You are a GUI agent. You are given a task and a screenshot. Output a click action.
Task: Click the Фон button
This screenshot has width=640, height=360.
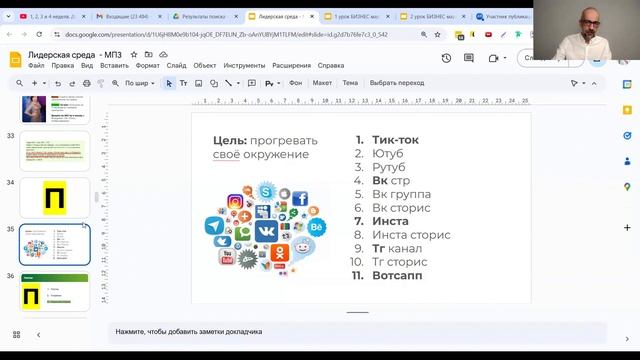click(296, 83)
